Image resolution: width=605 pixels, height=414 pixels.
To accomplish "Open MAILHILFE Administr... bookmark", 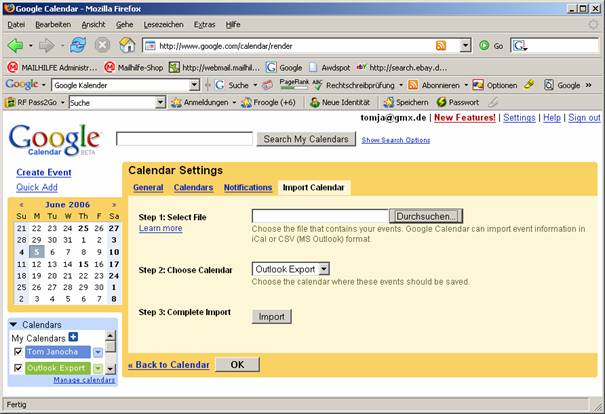I will tap(52, 68).
